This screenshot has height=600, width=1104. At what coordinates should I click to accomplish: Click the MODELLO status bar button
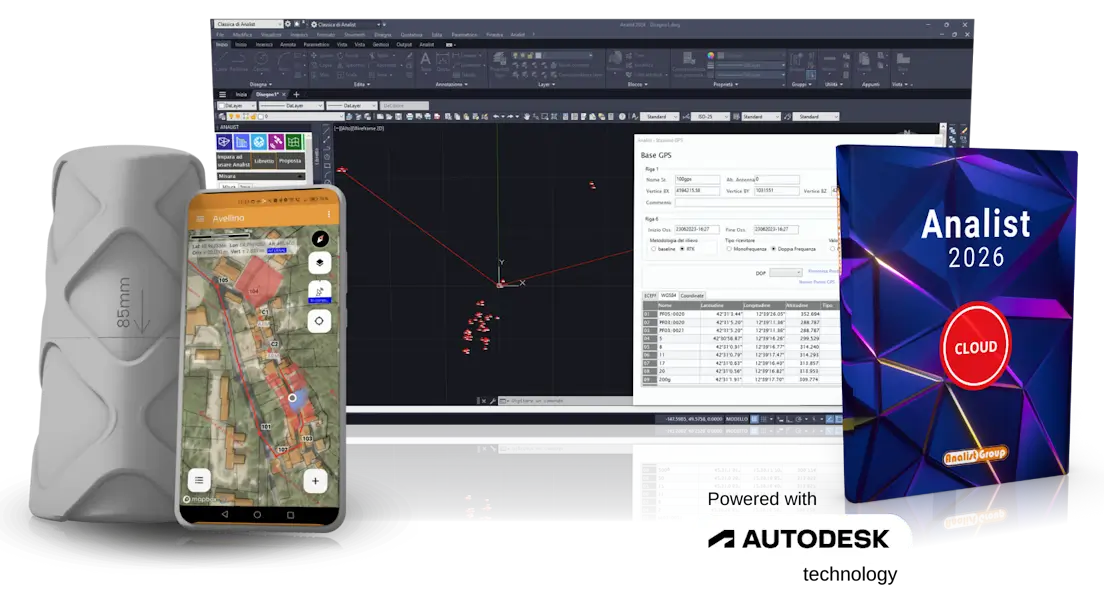(736, 419)
